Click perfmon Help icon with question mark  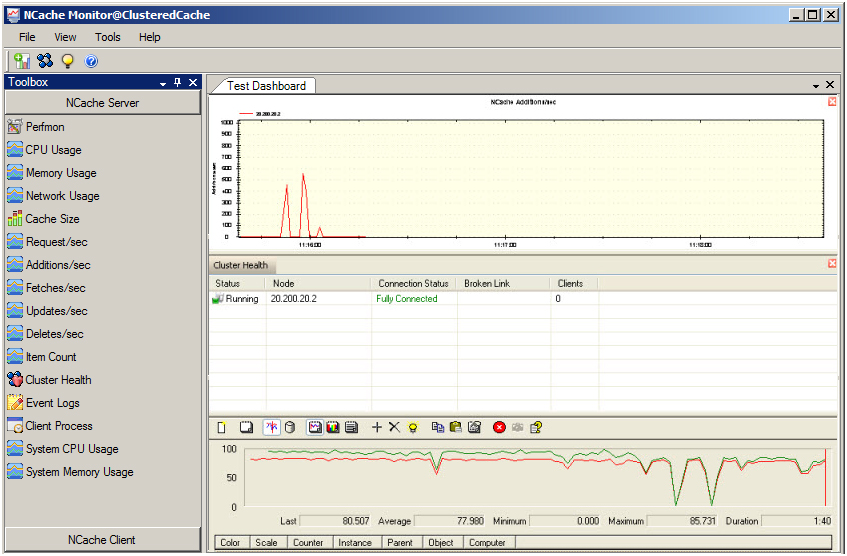coord(536,428)
